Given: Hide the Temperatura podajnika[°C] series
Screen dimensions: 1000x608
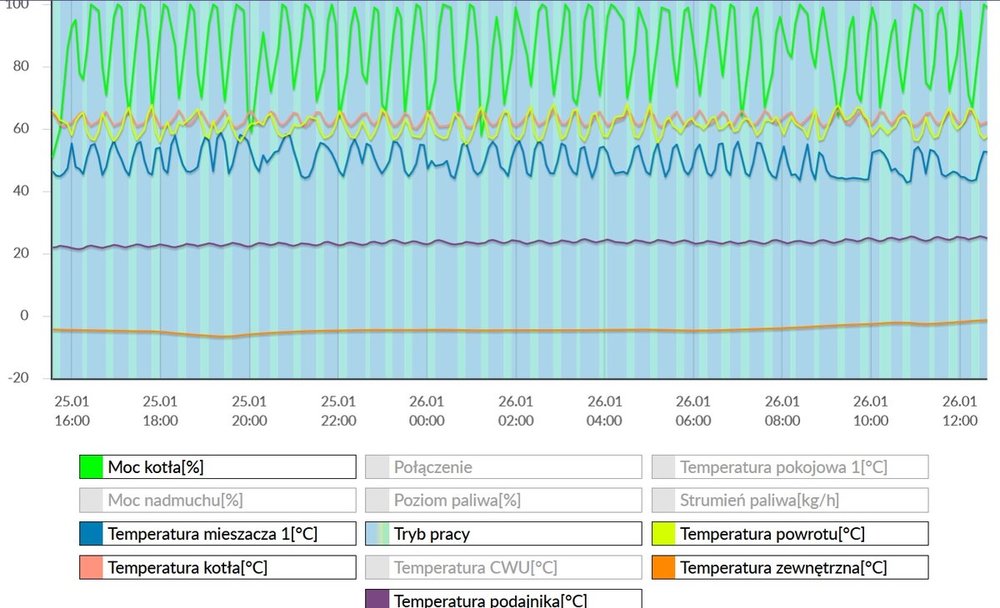Looking at the screenshot, I should (503, 599).
